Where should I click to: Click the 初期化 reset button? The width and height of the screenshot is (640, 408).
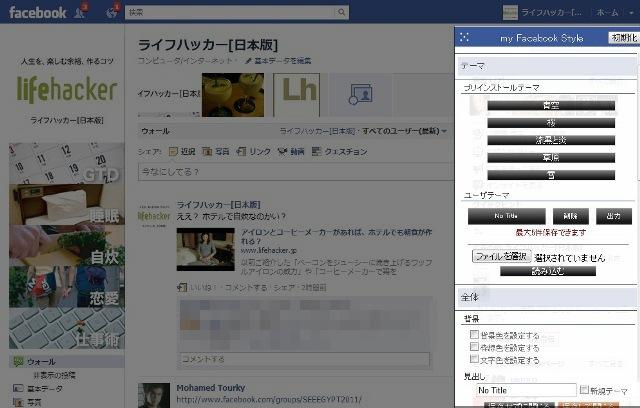tap(624, 38)
